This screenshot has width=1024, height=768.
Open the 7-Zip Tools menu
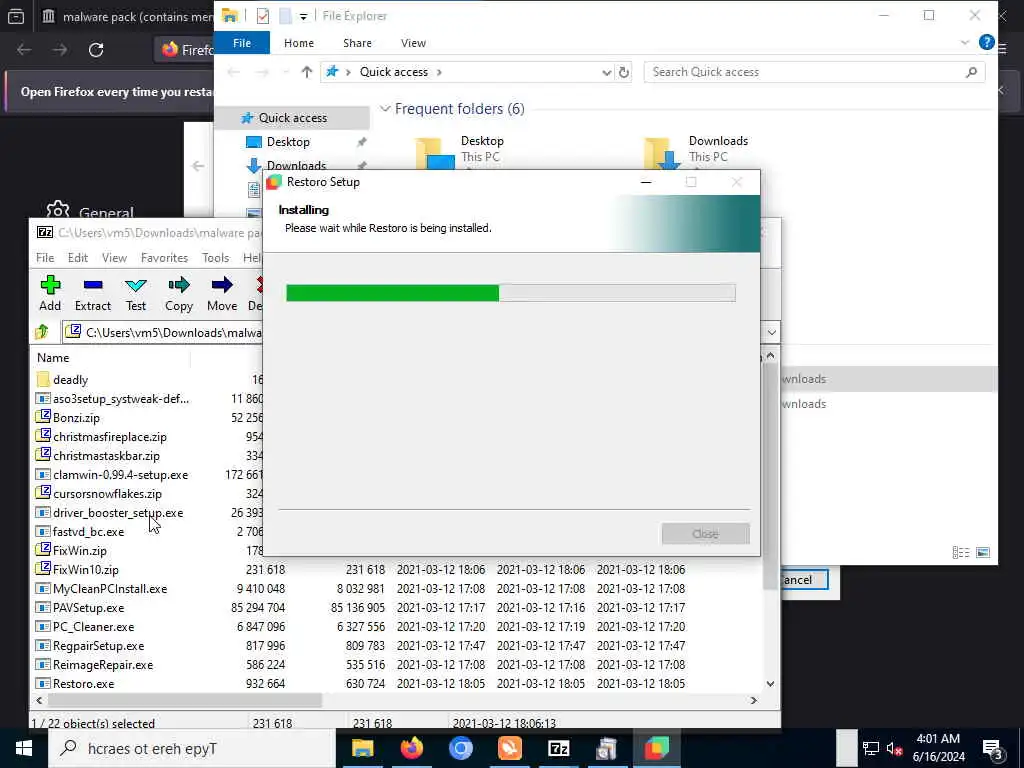click(216, 257)
